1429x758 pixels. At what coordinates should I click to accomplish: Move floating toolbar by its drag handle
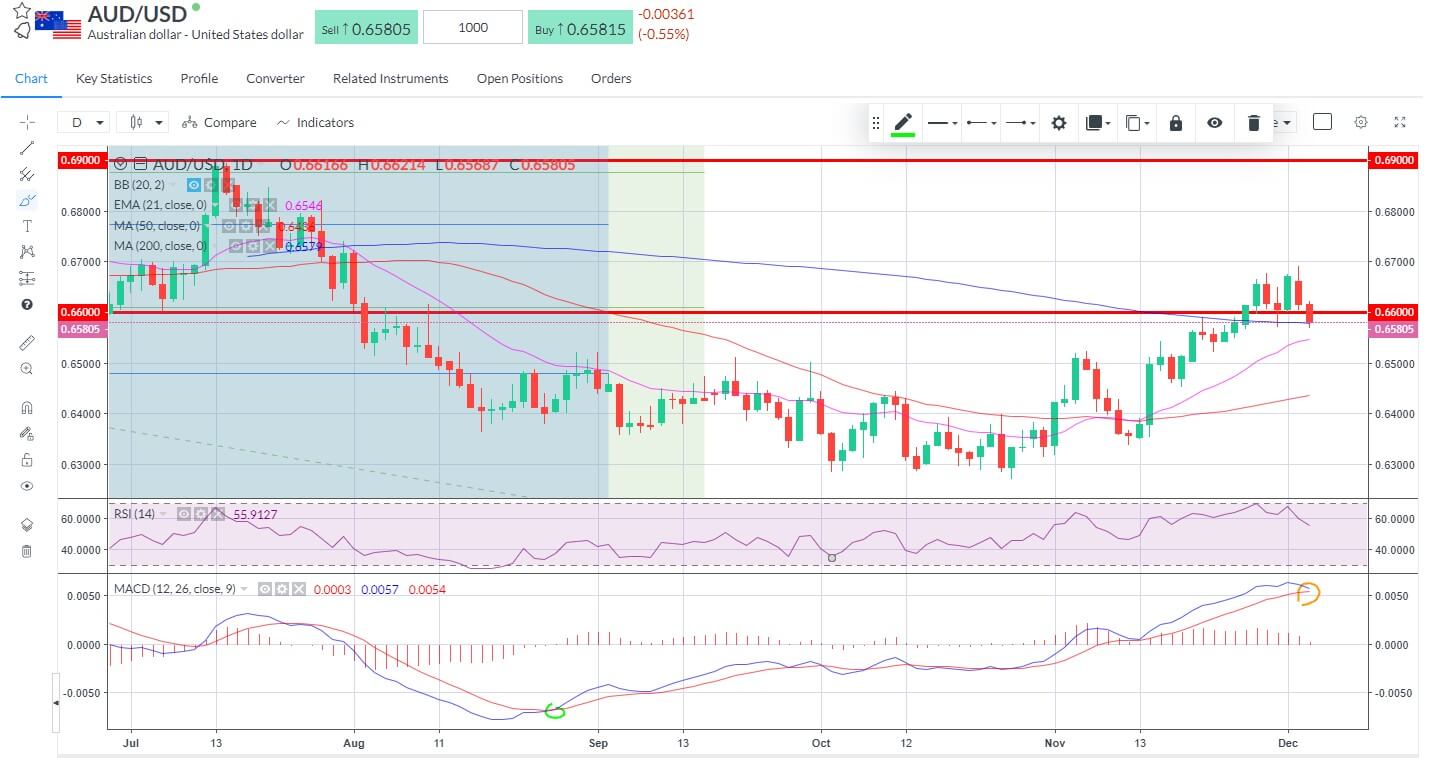876,123
